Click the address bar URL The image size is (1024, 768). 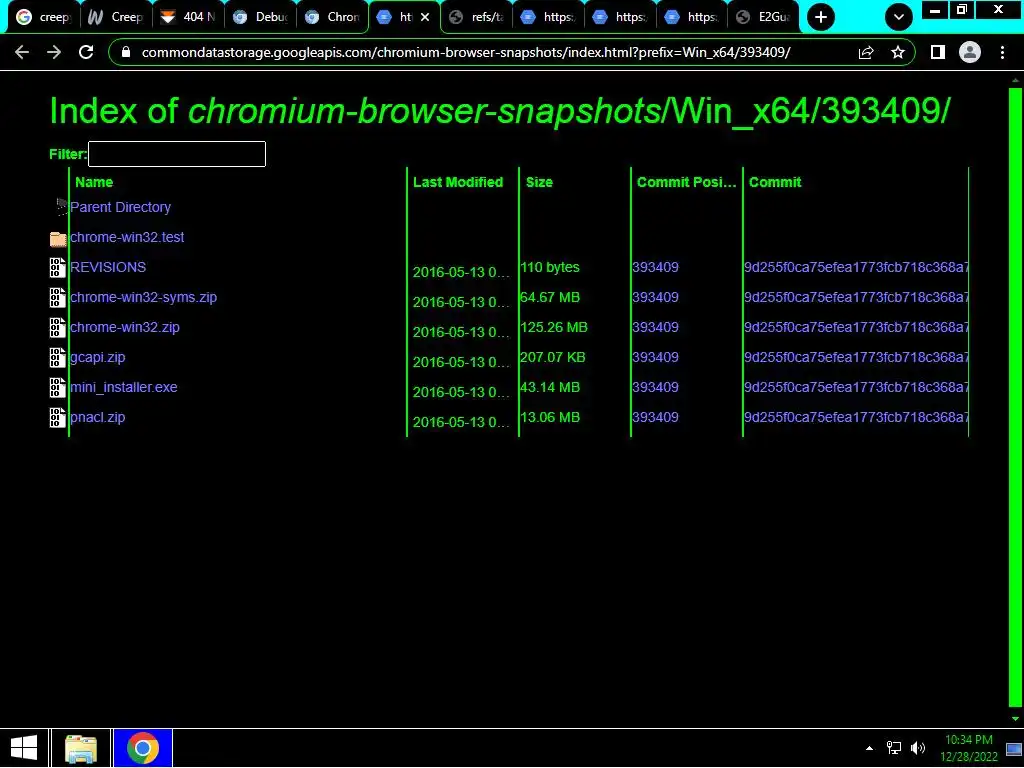[x=466, y=52]
